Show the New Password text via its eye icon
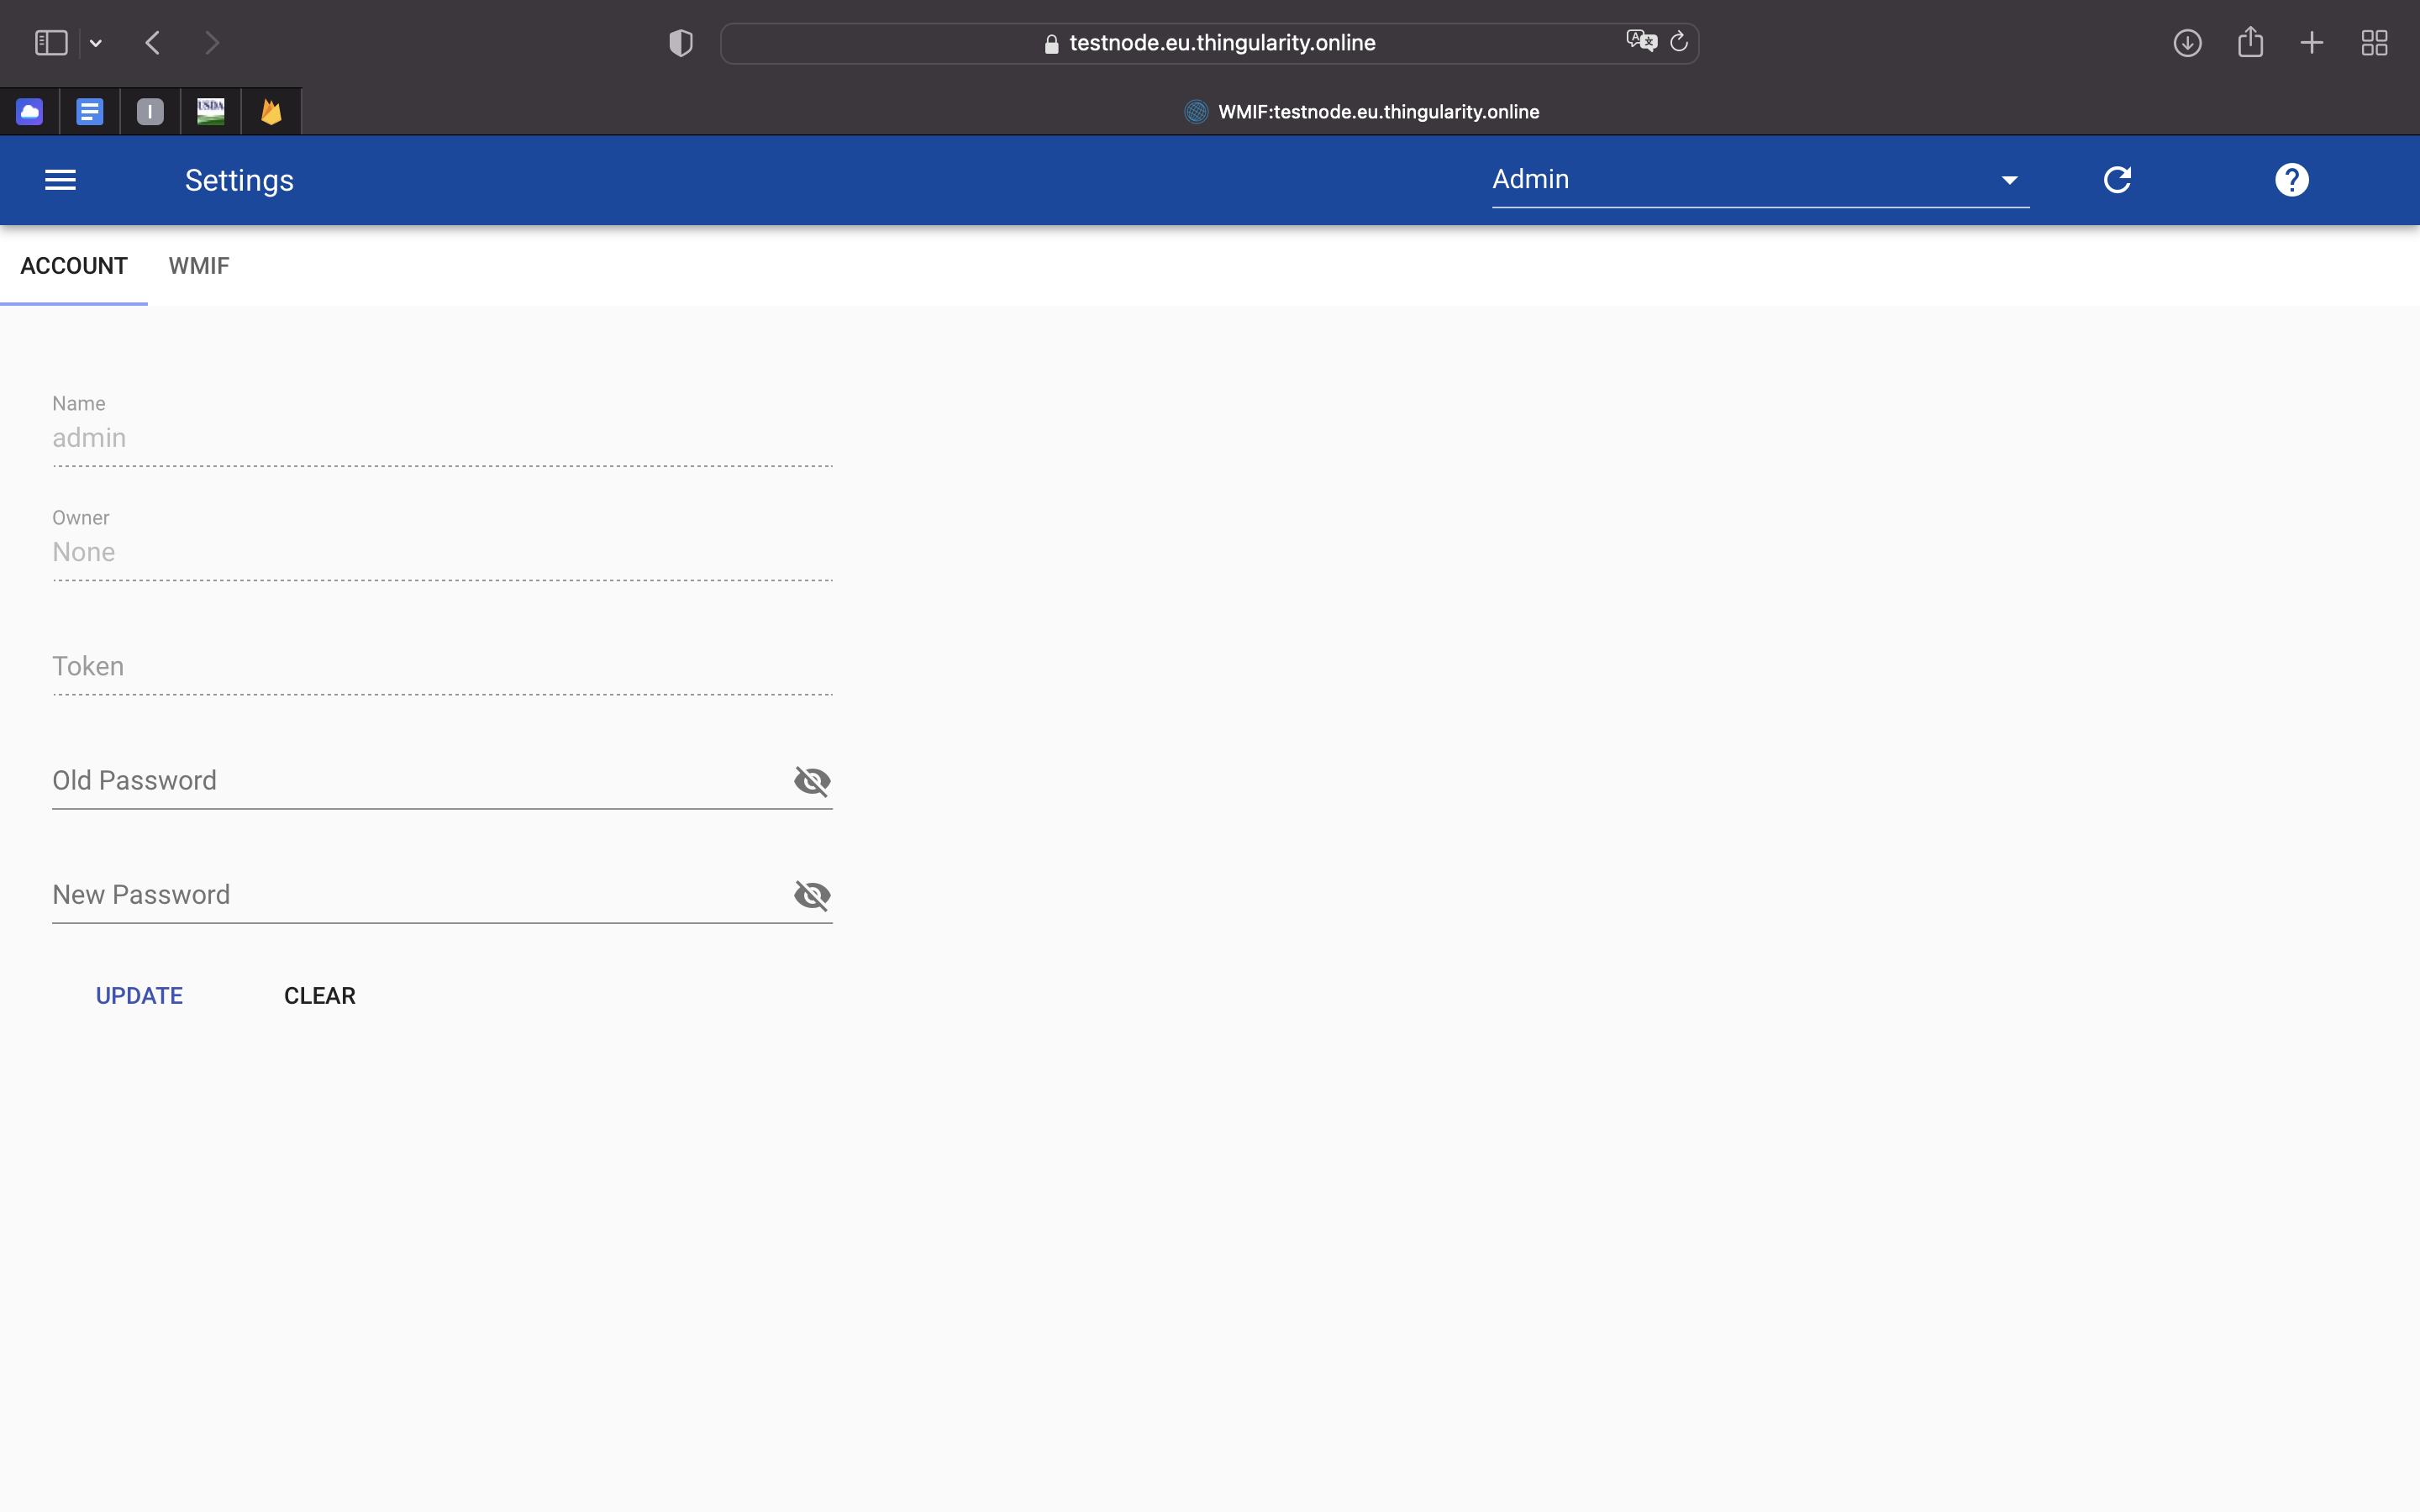This screenshot has width=2420, height=1512. [x=811, y=895]
